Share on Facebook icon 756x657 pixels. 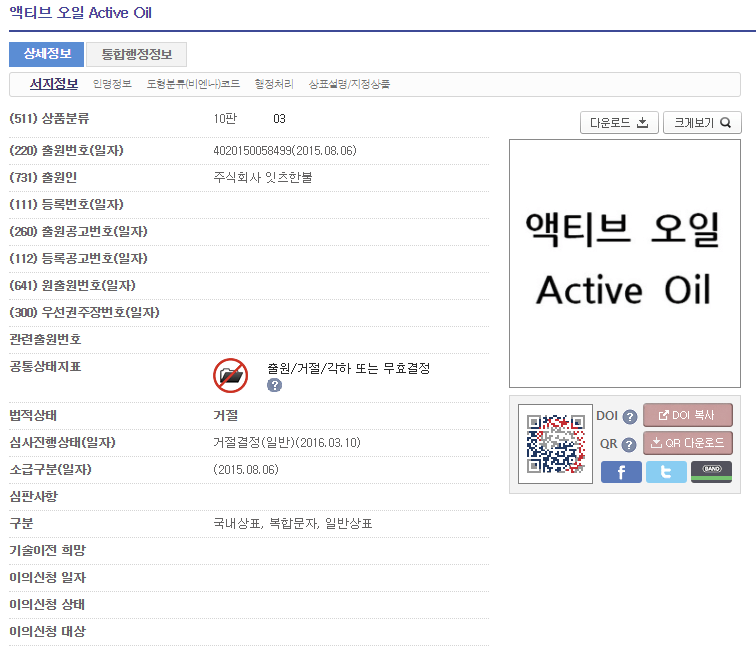[621, 472]
